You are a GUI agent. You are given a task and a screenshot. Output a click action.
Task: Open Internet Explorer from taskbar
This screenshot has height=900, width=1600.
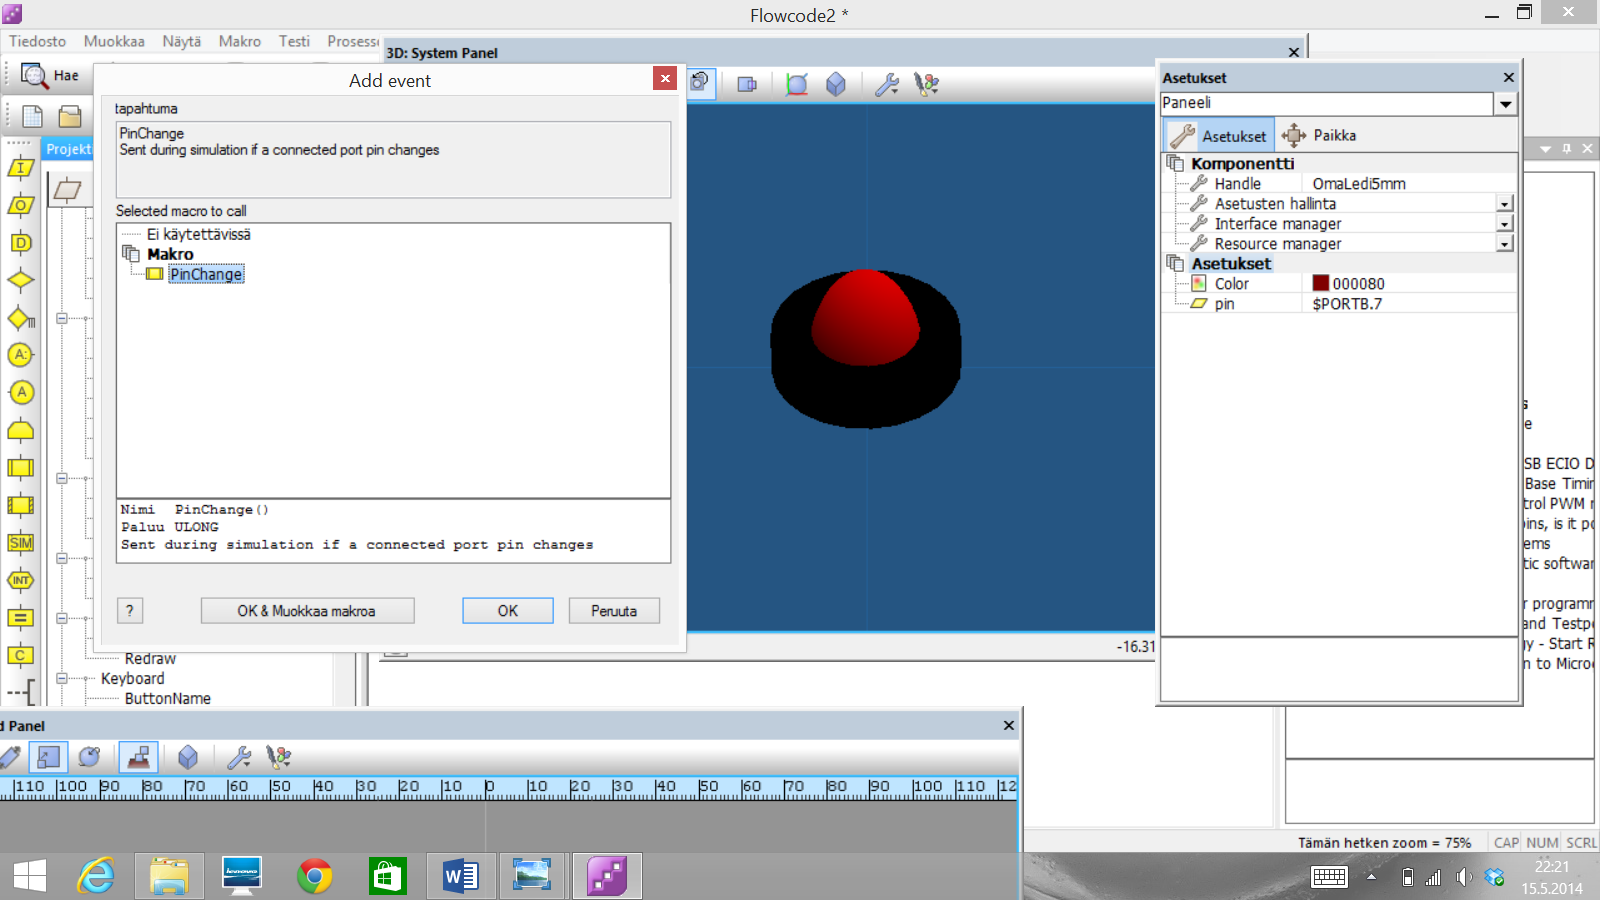tap(96, 876)
